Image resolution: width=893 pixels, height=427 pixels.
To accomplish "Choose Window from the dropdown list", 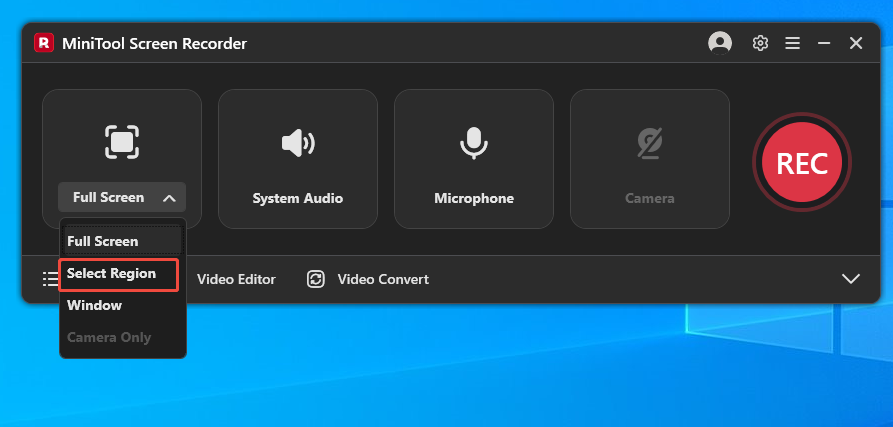I will [122, 306].
